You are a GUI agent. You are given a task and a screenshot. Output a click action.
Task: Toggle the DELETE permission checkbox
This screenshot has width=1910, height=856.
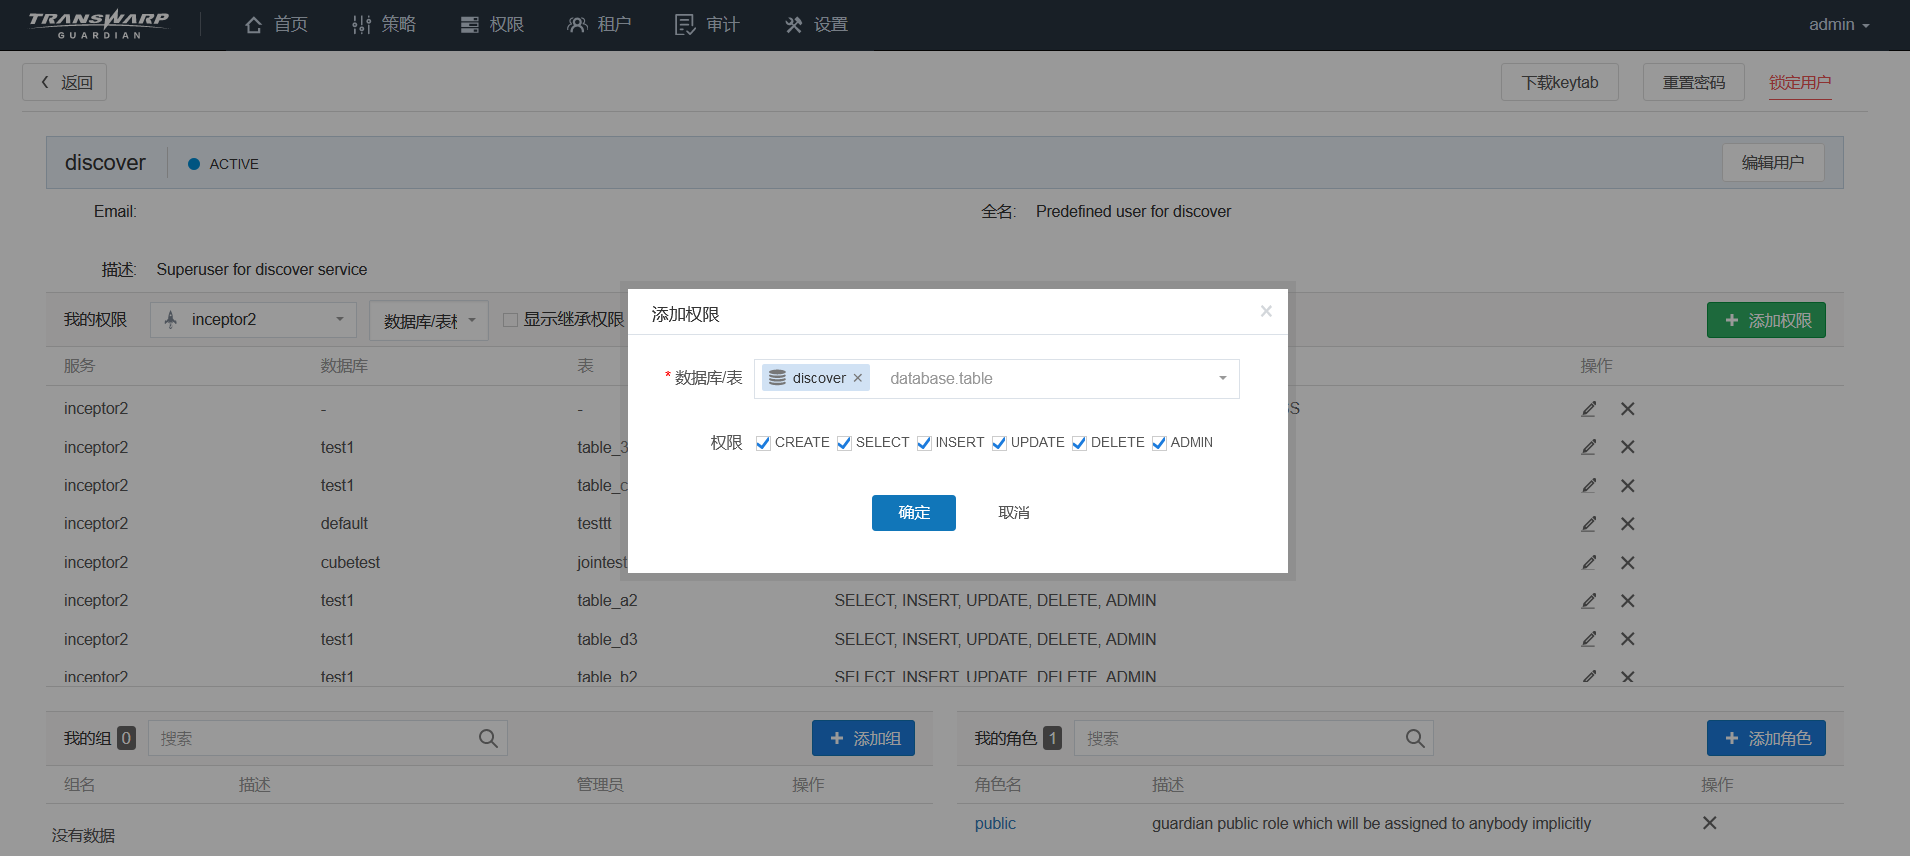[x=1079, y=443]
